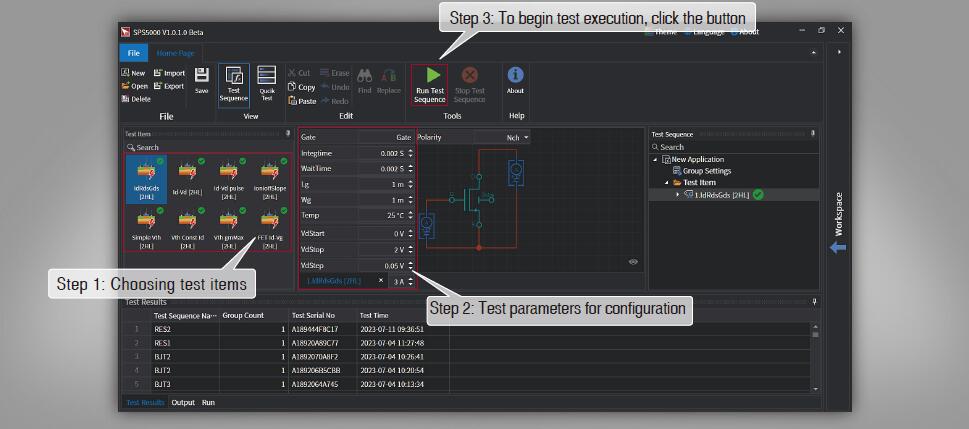
Task: Collapse the New Application tree node
Action: pos(656,159)
